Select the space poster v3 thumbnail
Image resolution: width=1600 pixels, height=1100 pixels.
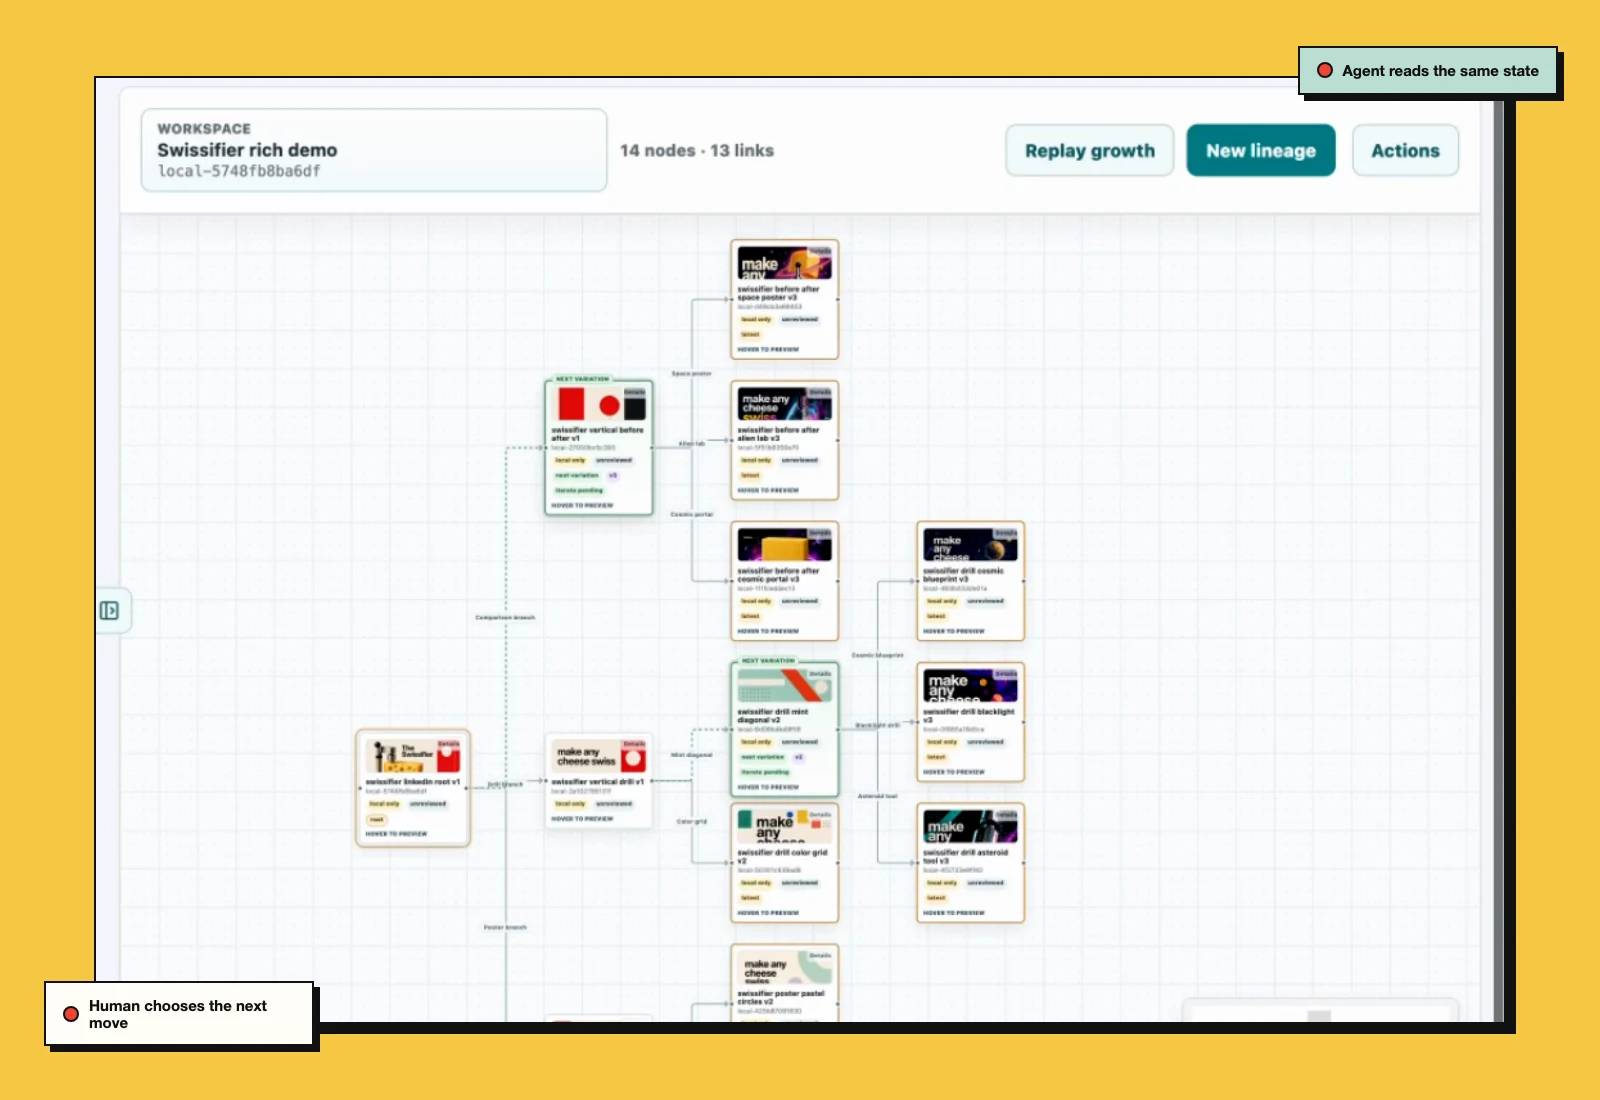(784, 263)
